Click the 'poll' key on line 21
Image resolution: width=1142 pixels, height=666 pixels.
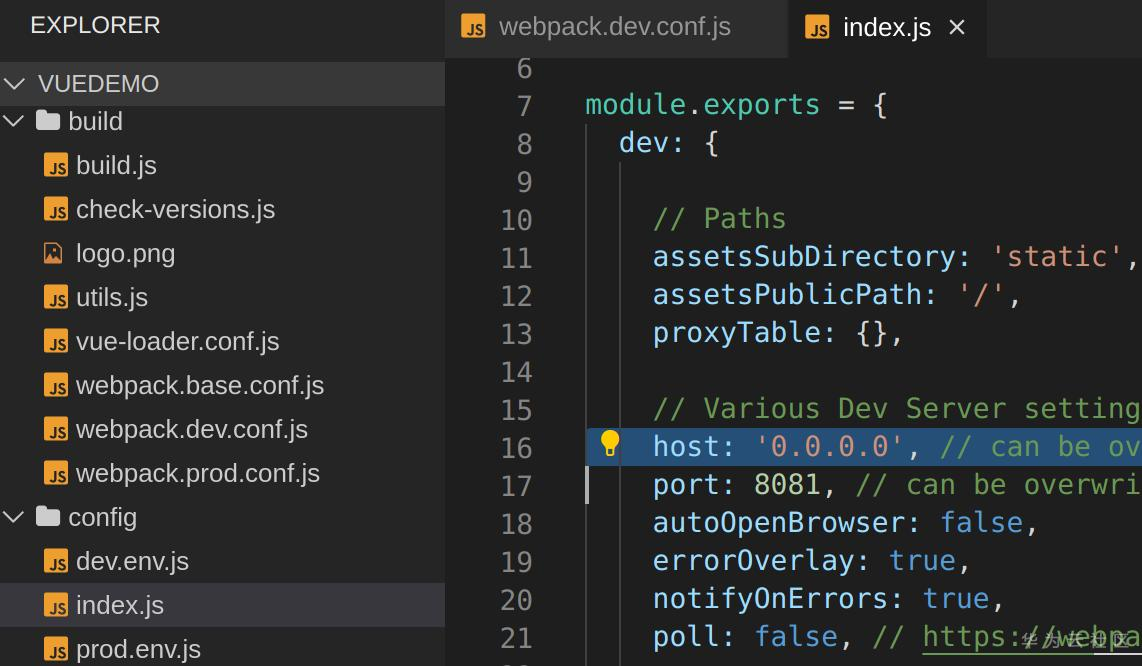(686, 636)
